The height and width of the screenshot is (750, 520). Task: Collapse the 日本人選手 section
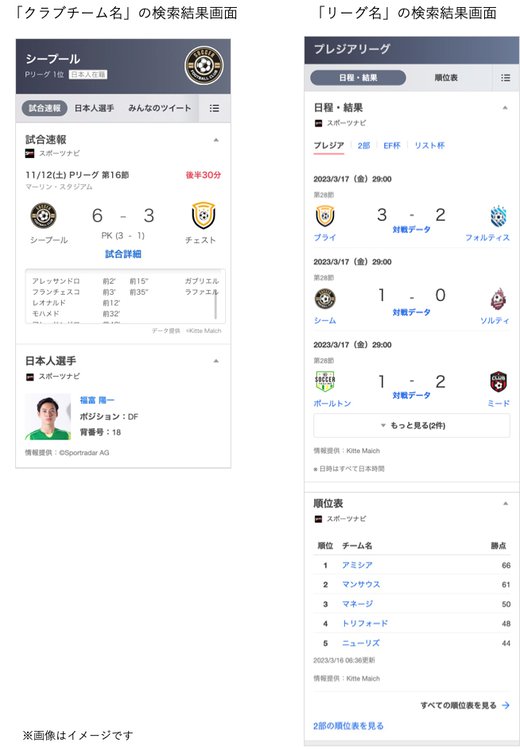click(216, 361)
